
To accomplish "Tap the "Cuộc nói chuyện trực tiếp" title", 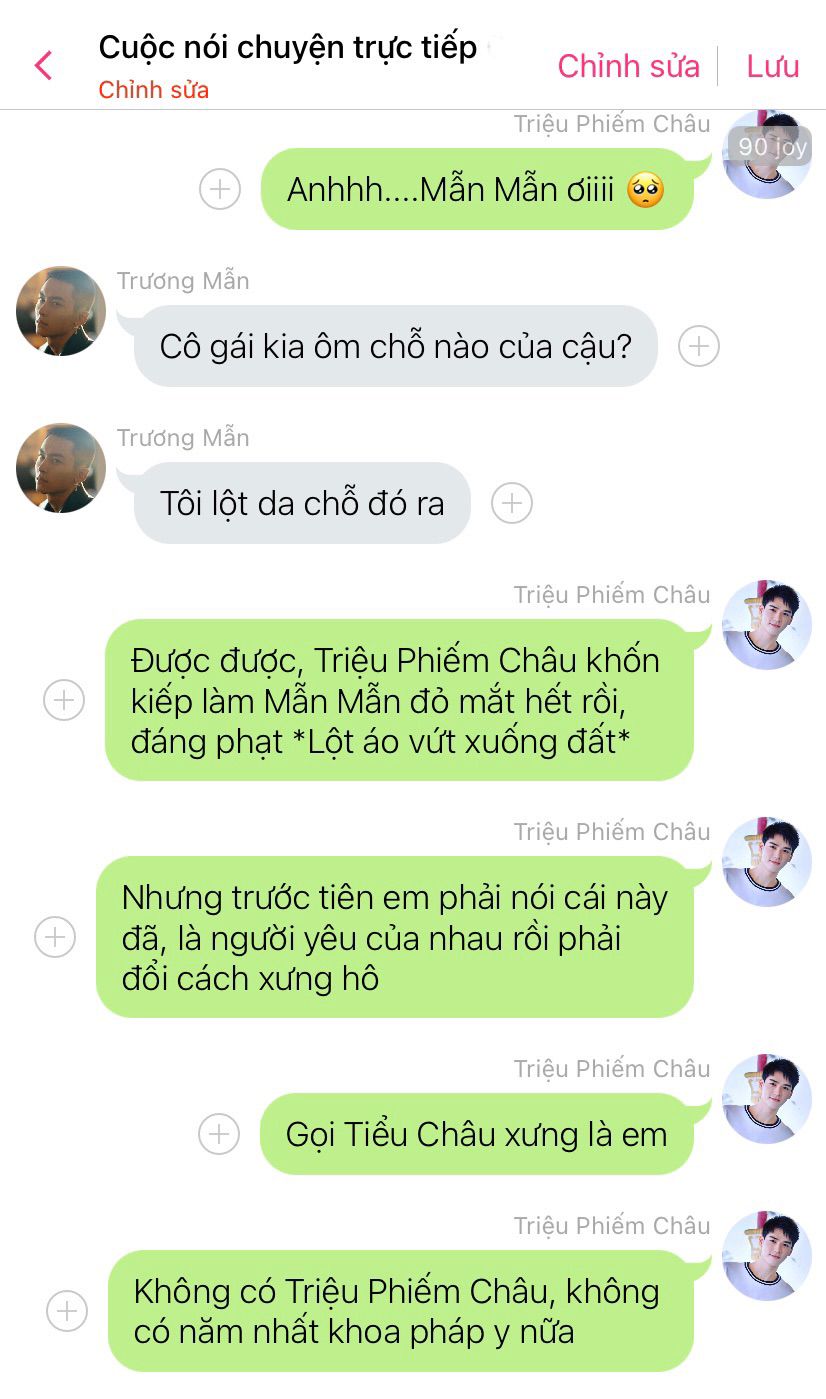I will [x=288, y=47].
